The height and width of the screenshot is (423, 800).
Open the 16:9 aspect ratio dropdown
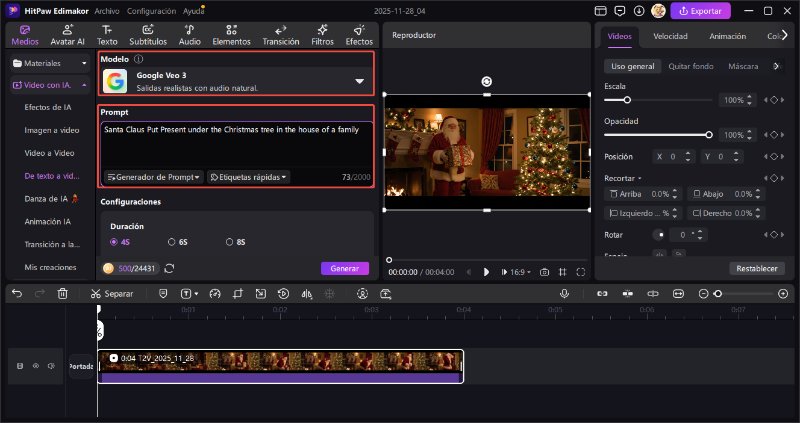click(518, 272)
